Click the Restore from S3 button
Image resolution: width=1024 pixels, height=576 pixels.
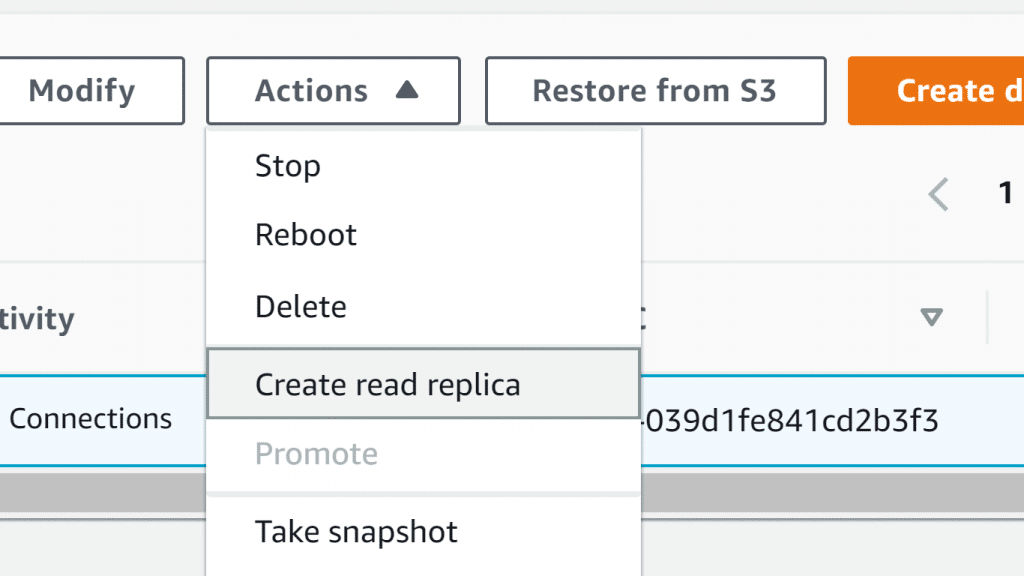(655, 91)
